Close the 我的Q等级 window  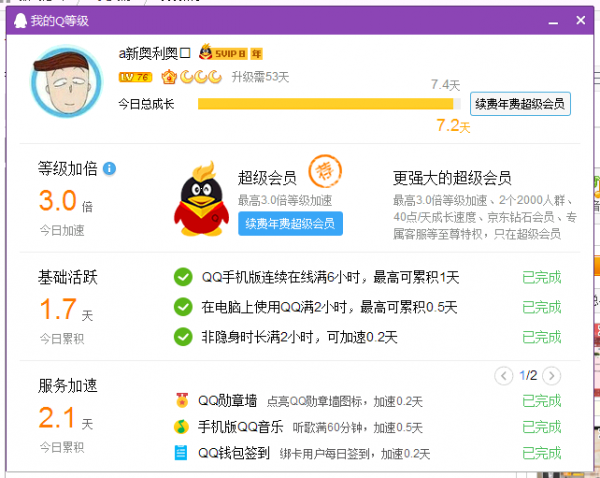[580, 20]
